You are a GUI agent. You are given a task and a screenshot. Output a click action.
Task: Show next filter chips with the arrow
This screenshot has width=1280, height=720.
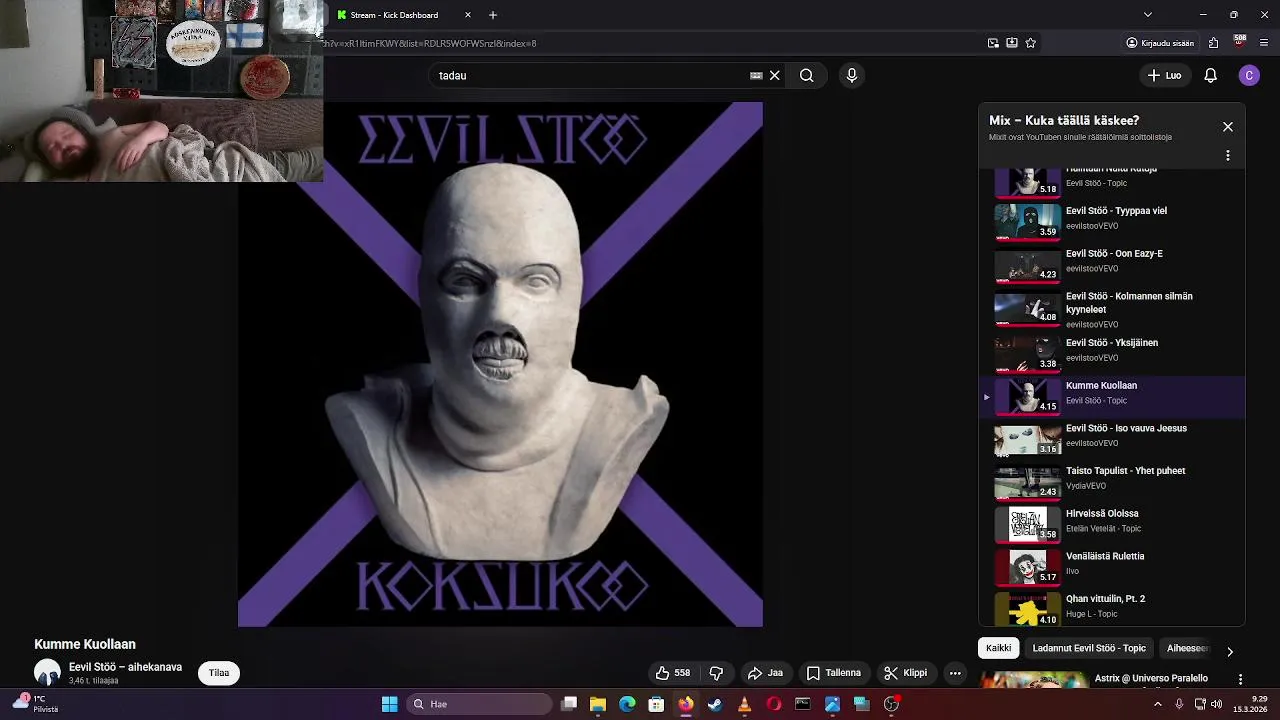[x=1230, y=651]
